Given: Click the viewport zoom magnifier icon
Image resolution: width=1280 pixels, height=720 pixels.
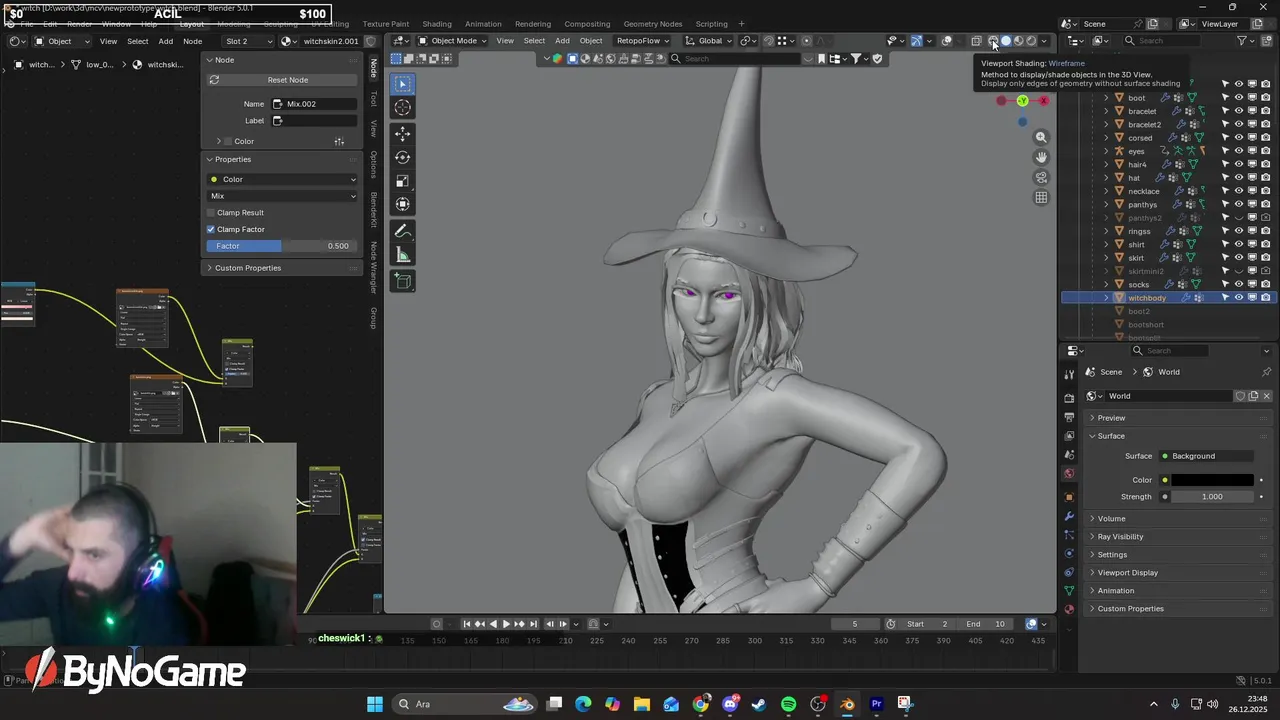Looking at the screenshot, I should (1041, 137).
